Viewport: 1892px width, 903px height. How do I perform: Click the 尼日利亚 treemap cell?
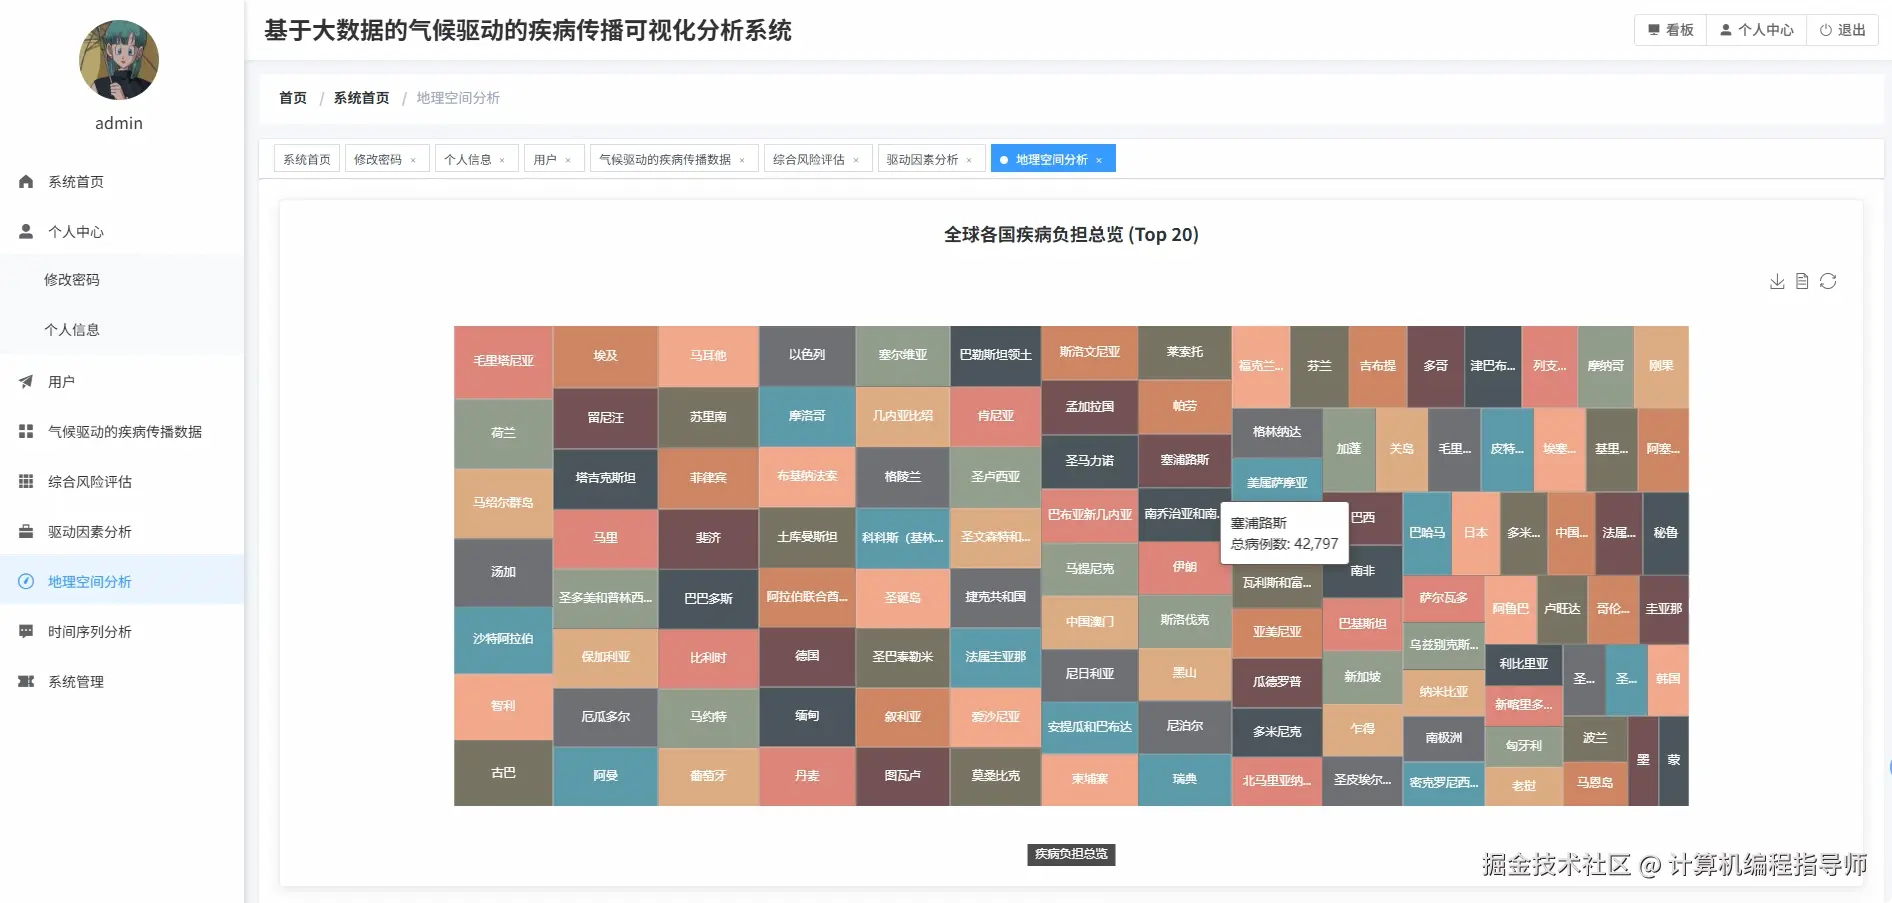point(1089,675)
